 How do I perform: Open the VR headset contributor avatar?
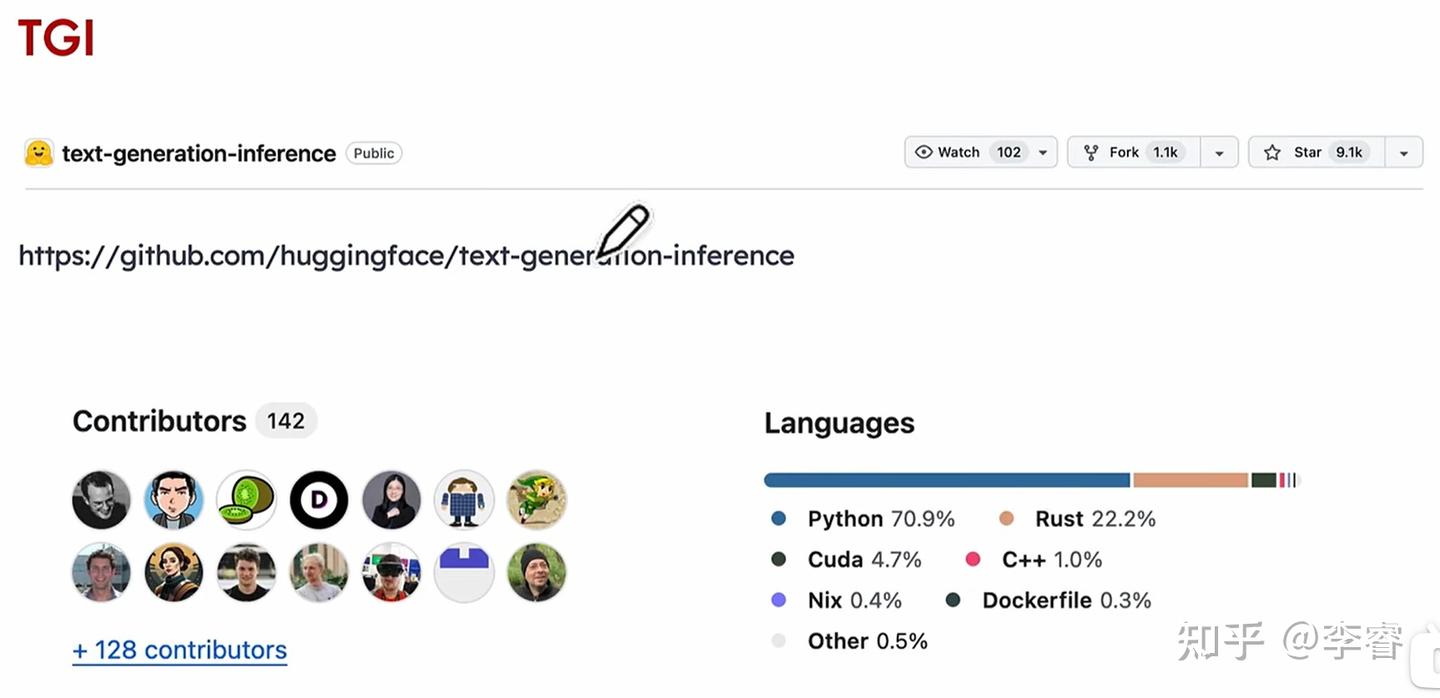pos(391,573)
